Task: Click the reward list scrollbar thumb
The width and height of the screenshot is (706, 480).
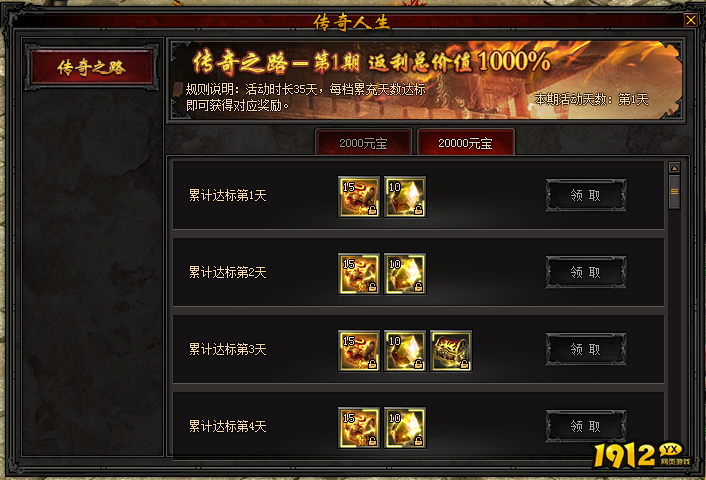Action: click(674, 192)
